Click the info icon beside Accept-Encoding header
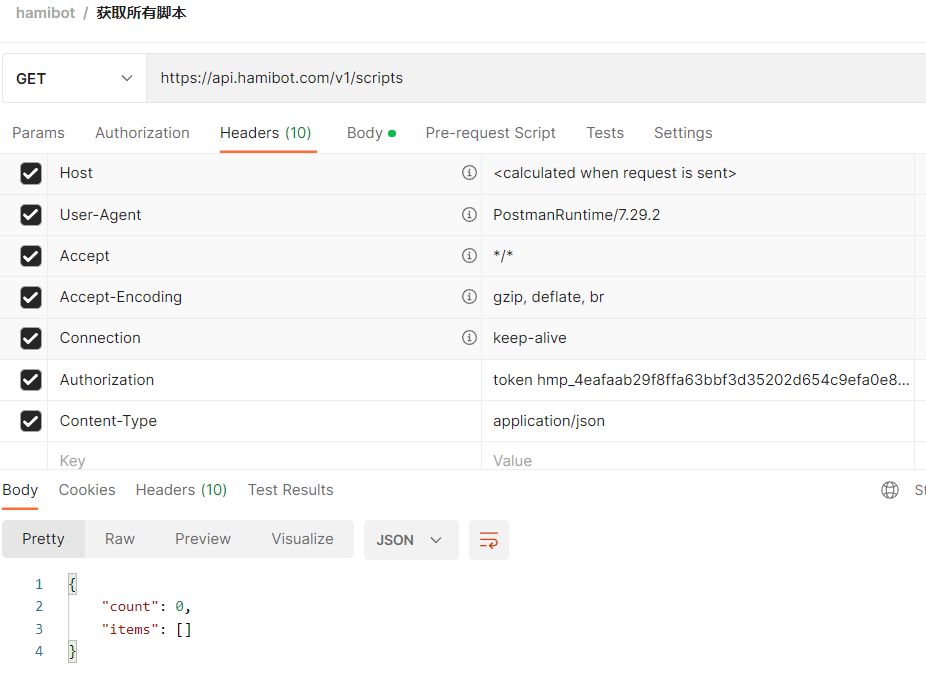The image size is (926, 678). coord(469,296)
